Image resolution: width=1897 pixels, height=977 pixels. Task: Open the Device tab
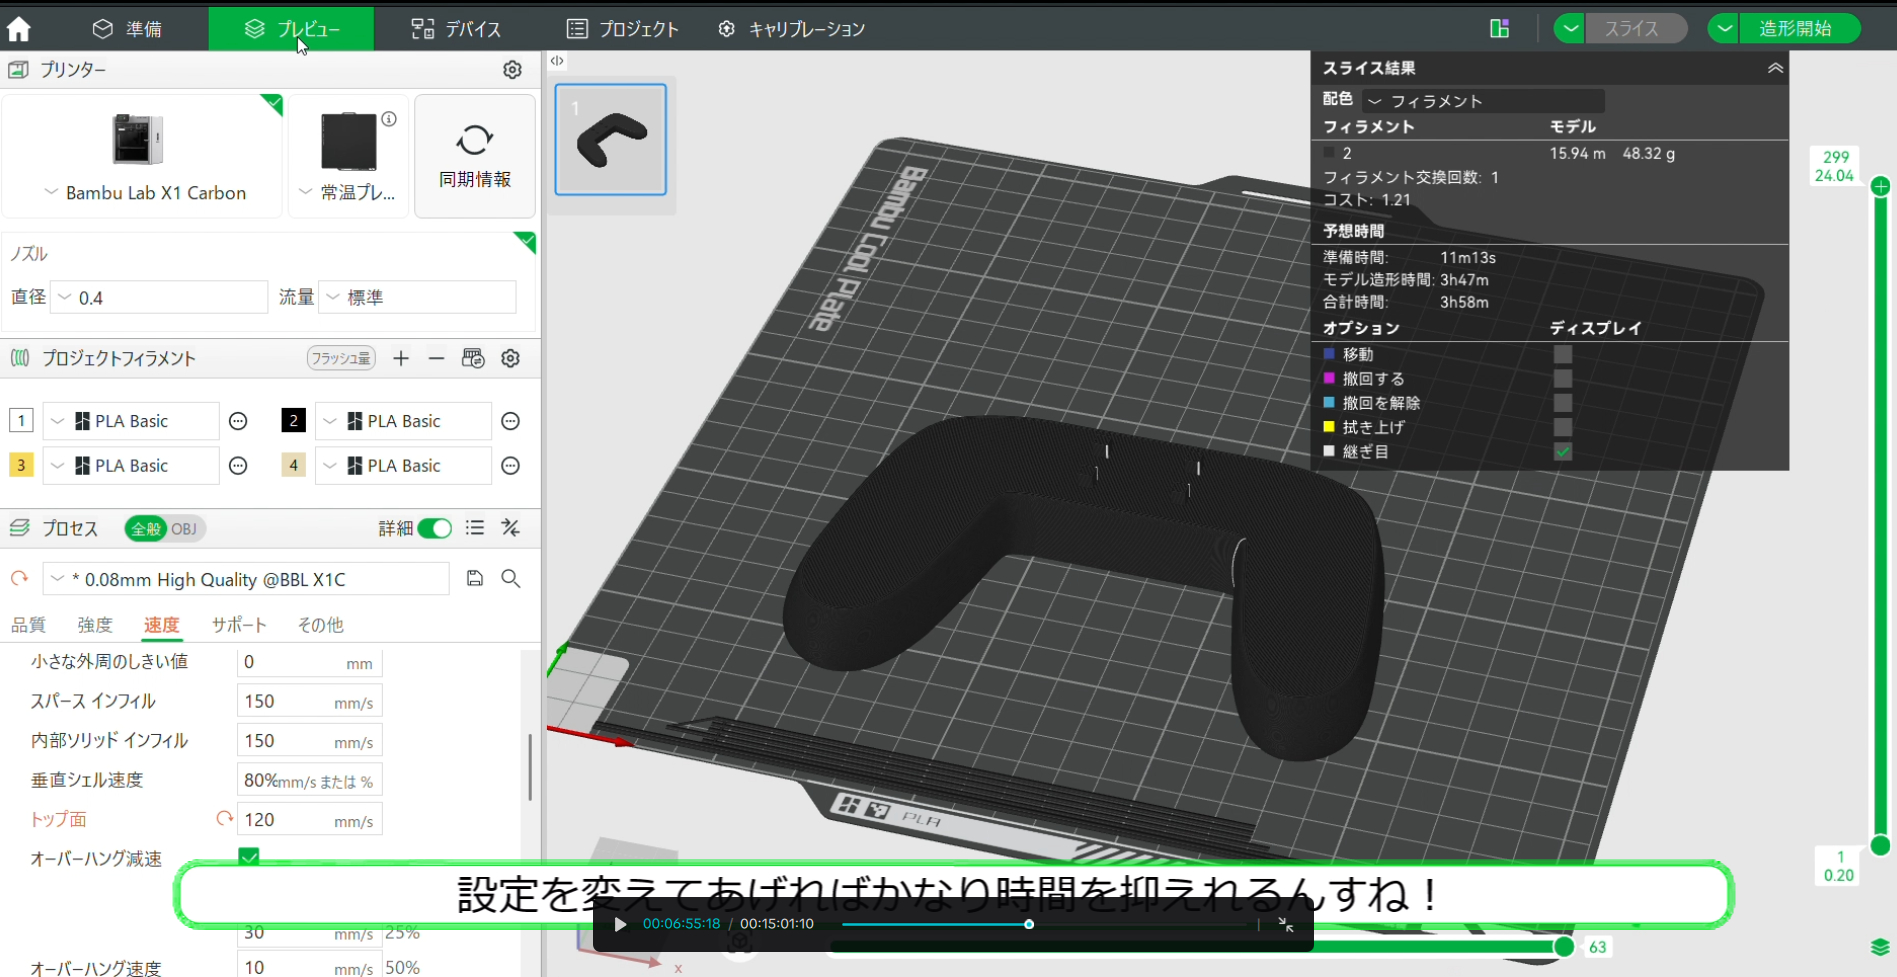456,29
